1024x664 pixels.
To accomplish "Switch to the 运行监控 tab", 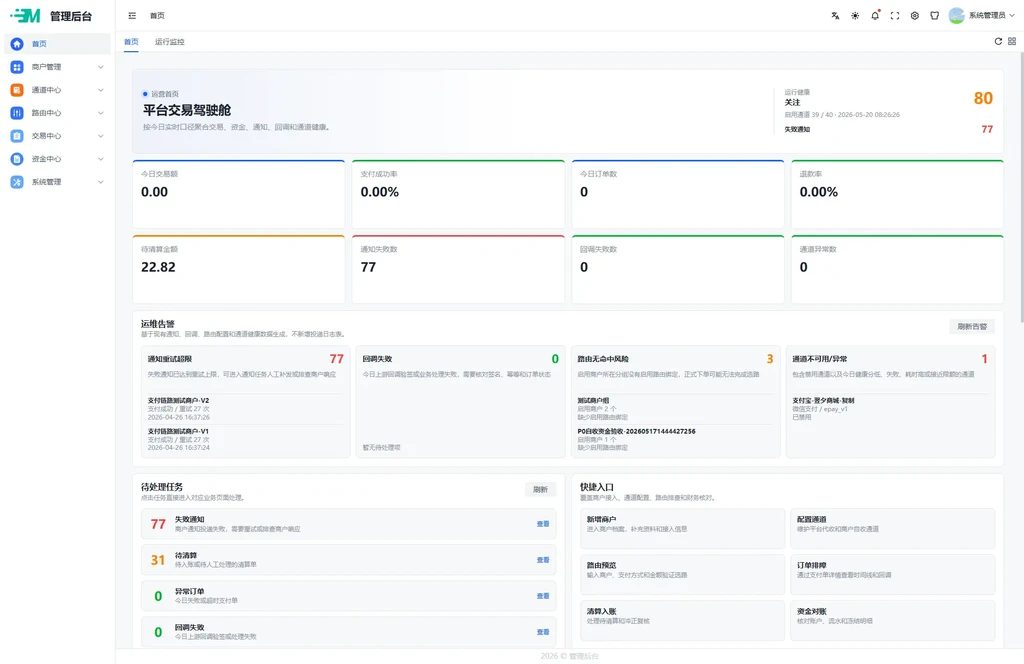I will (170, 42).
